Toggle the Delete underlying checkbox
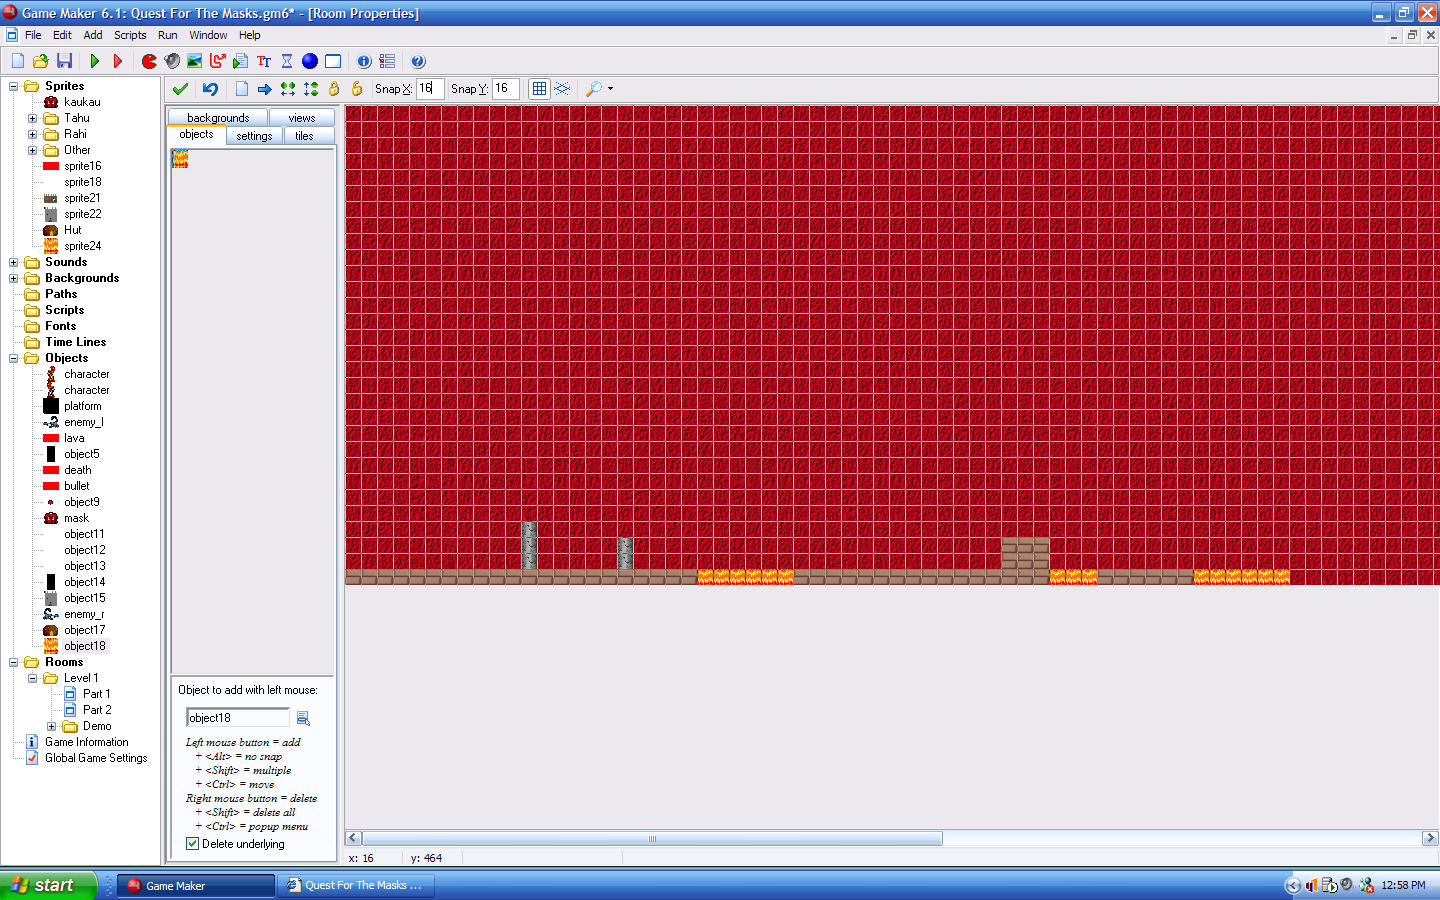Image resolution: width=1440 pixels, height=900 pixels. point(193,844)
